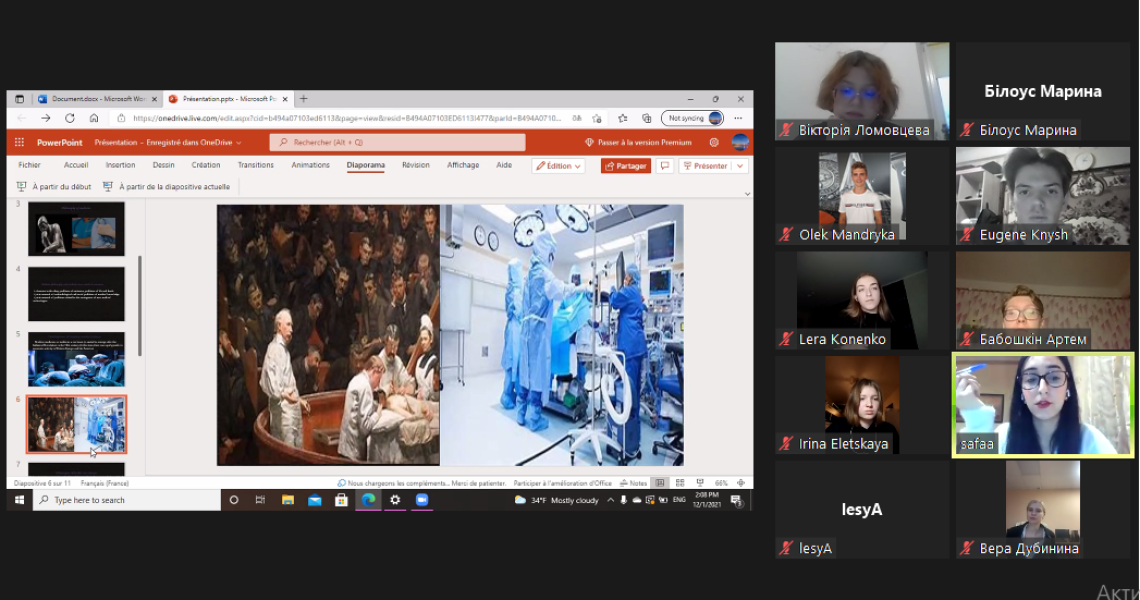1140x600 pixels.
Task: Open Microsoft Store from the taskbar
Action: click(x=341, y=500)
